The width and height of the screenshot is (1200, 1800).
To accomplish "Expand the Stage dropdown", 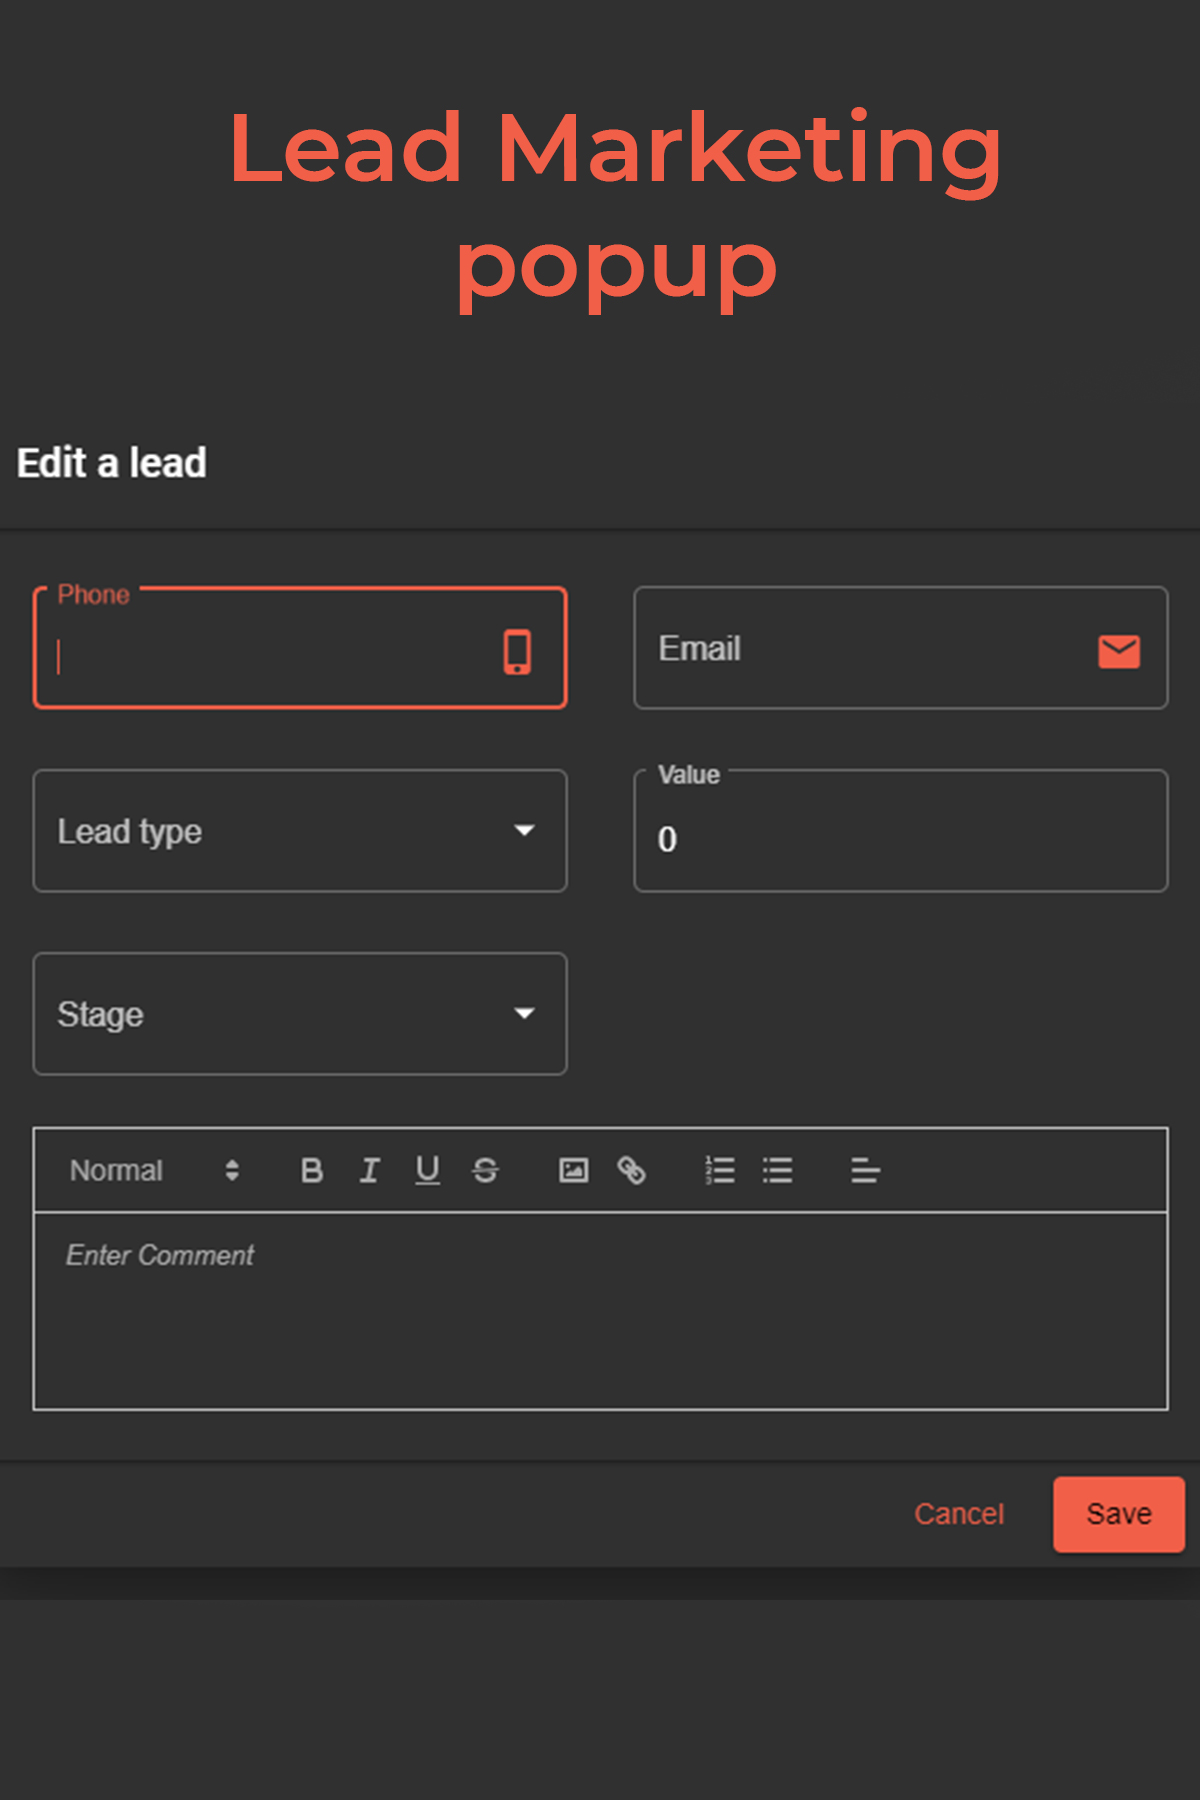I will point(300,1014).
